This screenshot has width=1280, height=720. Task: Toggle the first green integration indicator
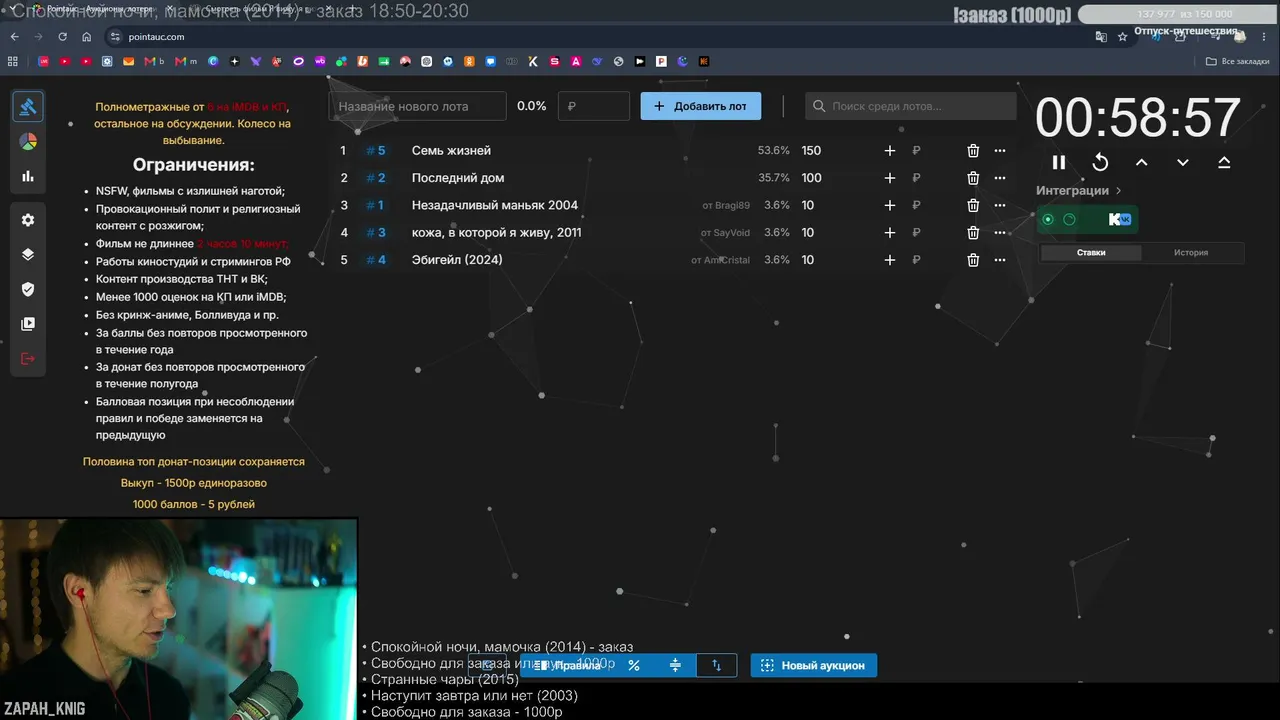[1048, 219]
